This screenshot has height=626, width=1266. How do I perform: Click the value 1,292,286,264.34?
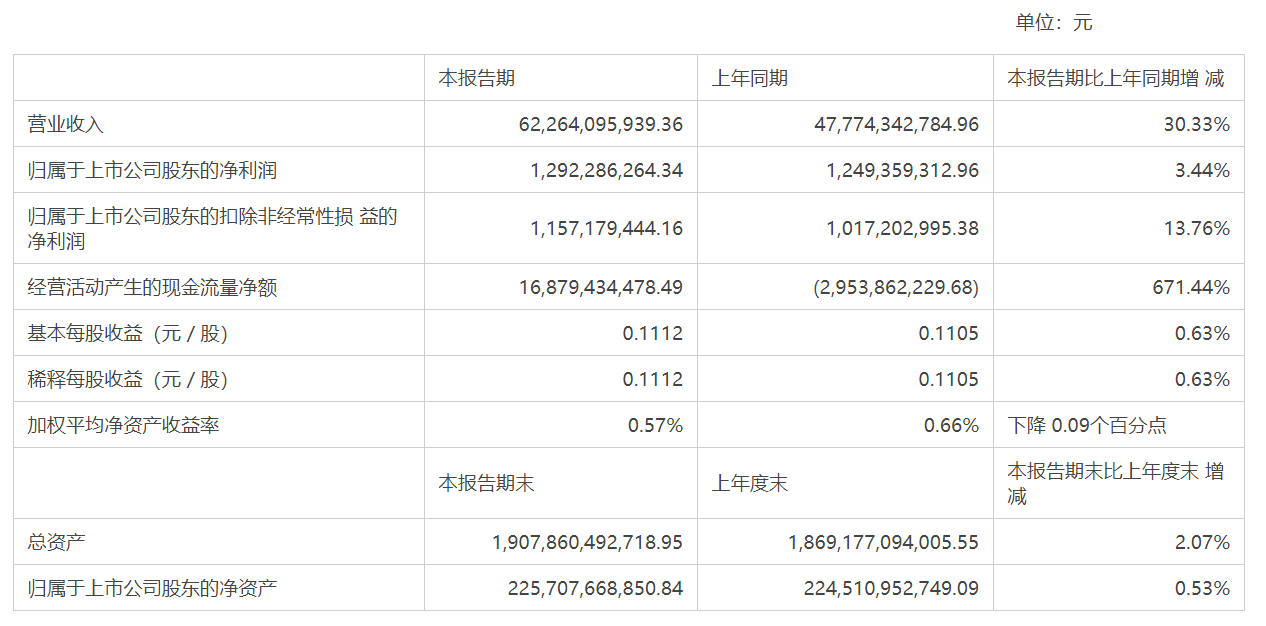pos(606,171)
